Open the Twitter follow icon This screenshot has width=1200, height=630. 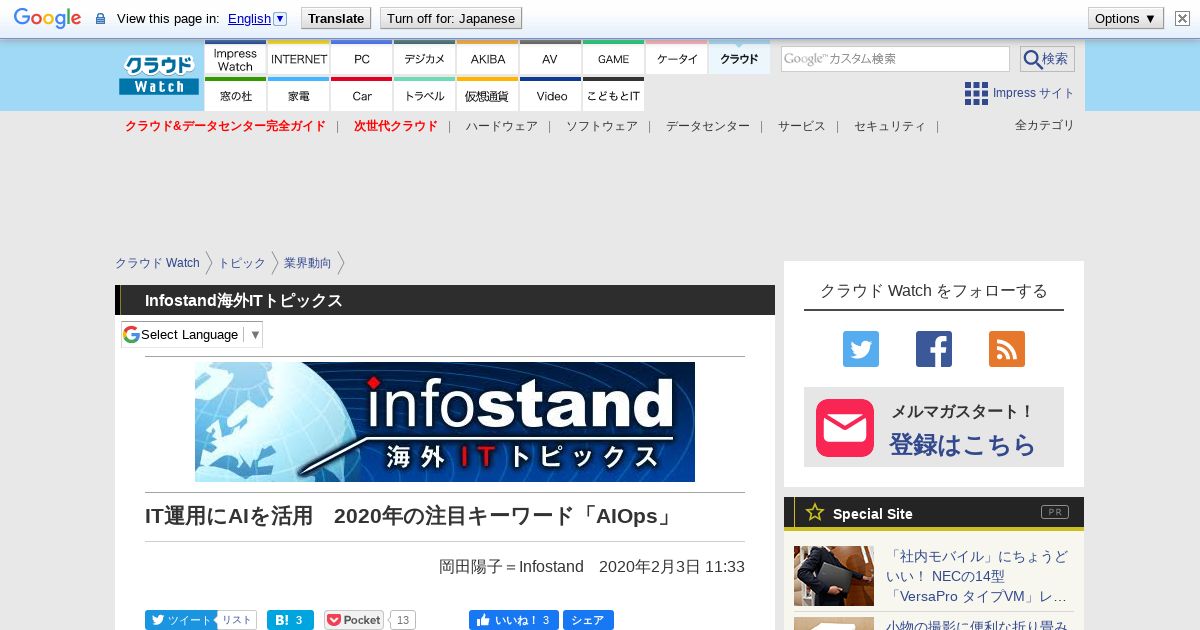point(861,349)
